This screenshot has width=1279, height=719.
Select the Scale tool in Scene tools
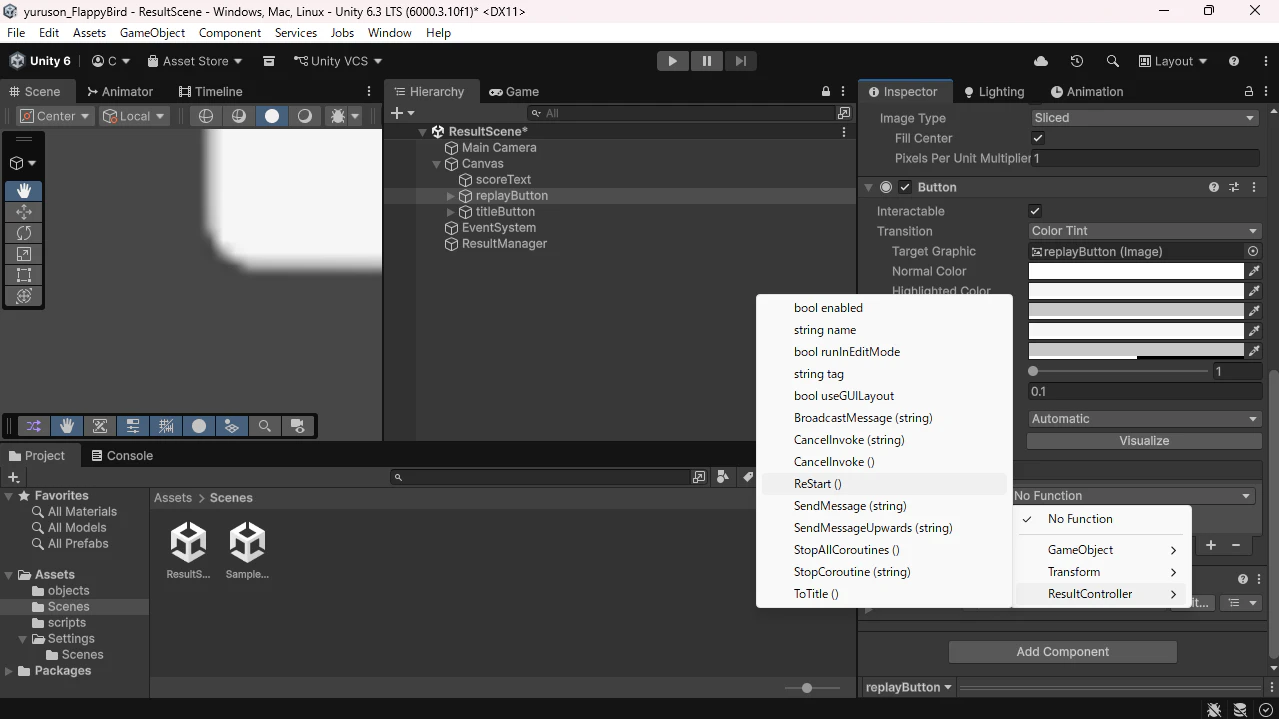(x=24, y=254)
